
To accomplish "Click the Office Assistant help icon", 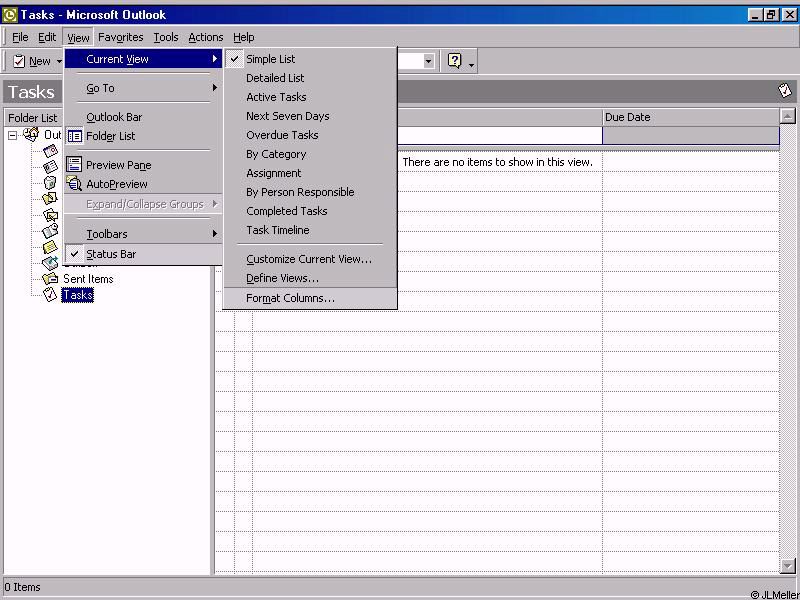I will point(455,61).
